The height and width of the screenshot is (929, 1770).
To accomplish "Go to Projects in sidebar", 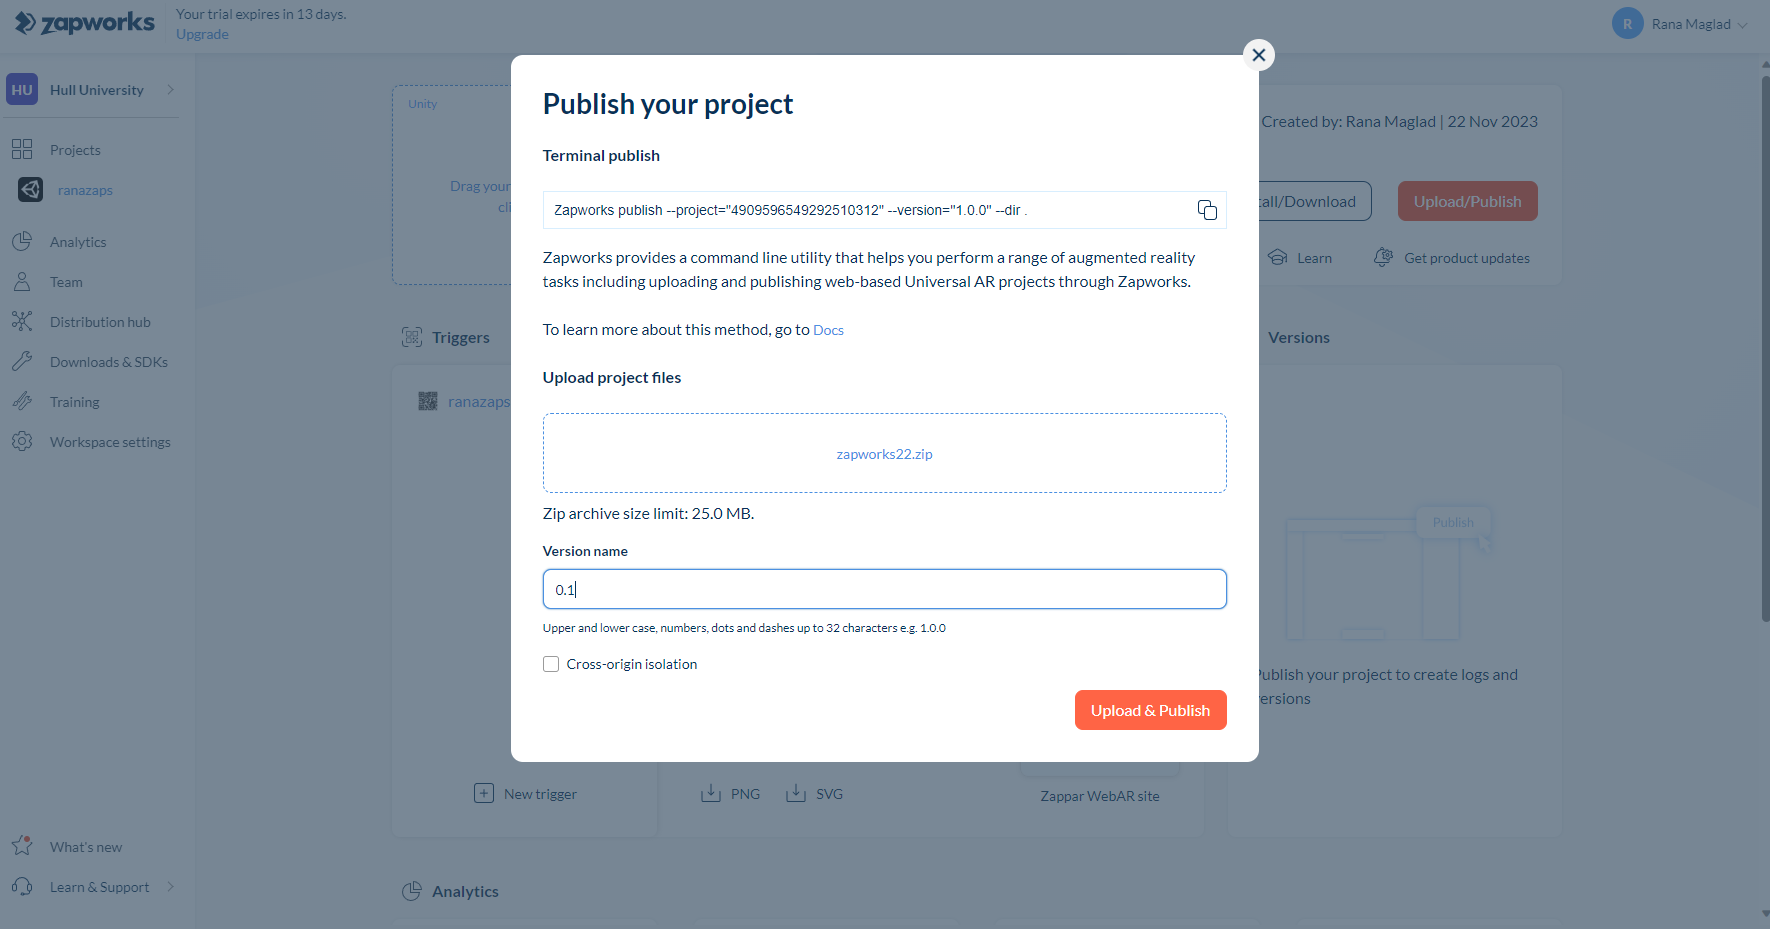I will point(75,150).
